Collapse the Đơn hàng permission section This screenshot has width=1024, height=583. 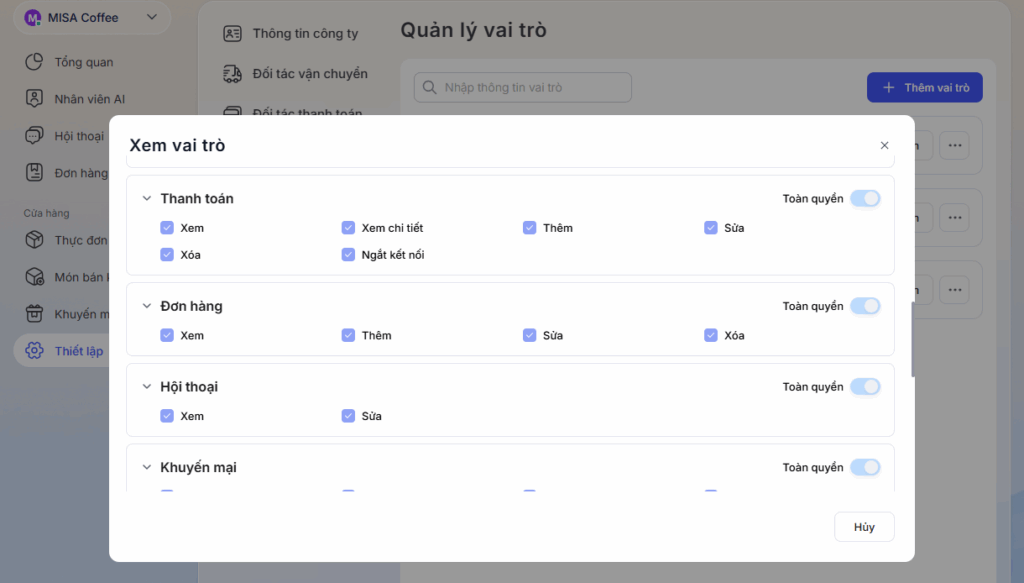pyautogui.click(x=147, y=307)
